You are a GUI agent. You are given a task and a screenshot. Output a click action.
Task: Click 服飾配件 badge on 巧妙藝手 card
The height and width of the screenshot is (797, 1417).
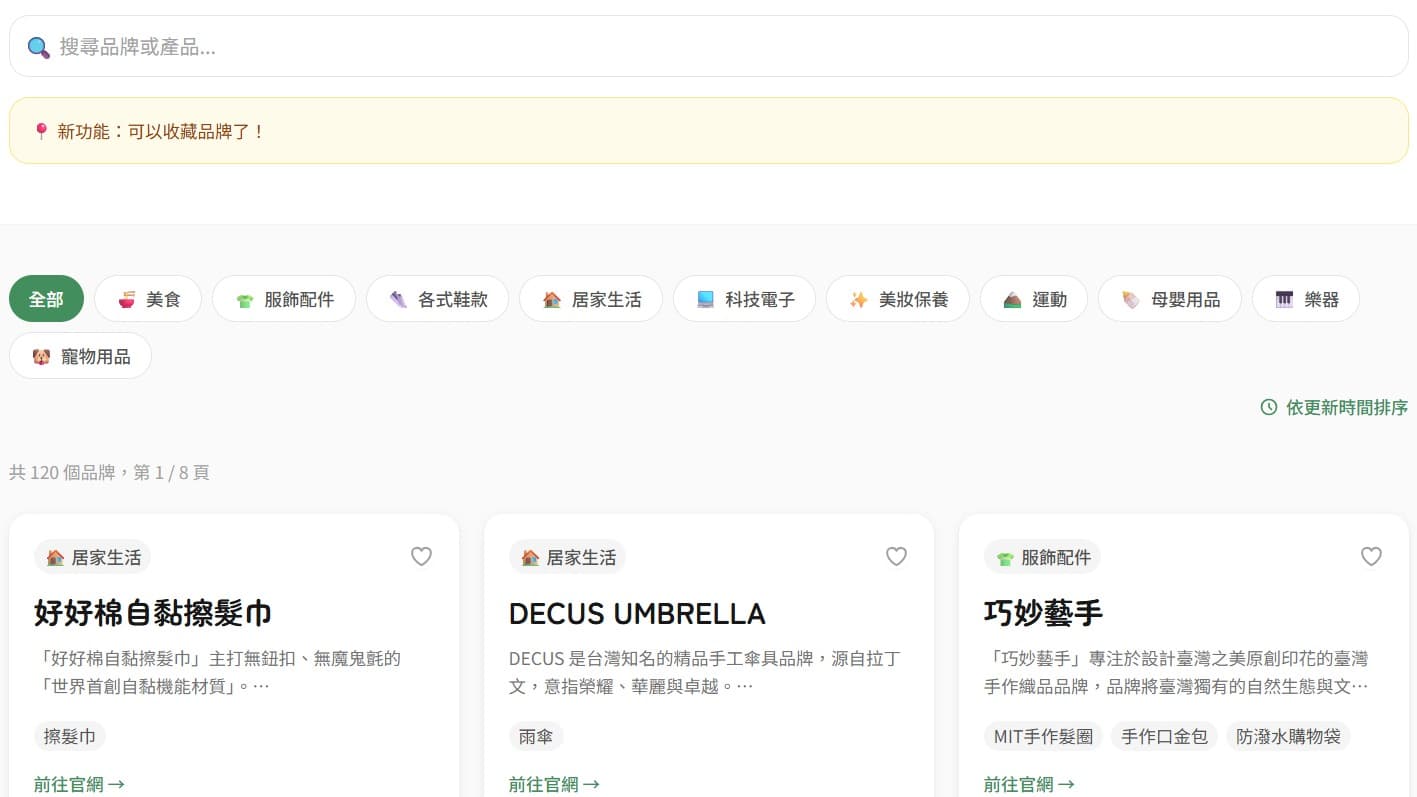pyautogui.click(x=1042, y=557)
